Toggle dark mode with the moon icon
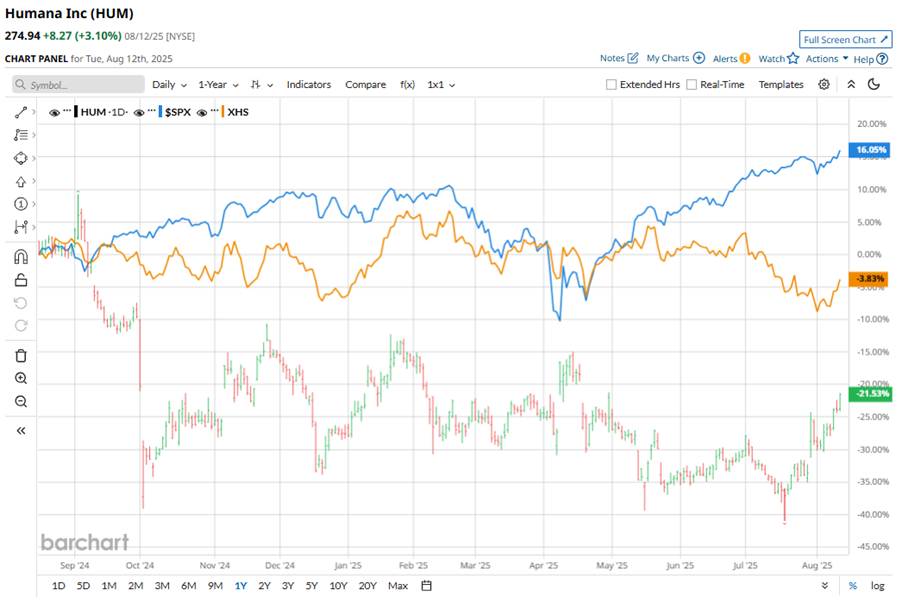Image resolution: width=902 pixels, height=603 pixels. (874, 85)
